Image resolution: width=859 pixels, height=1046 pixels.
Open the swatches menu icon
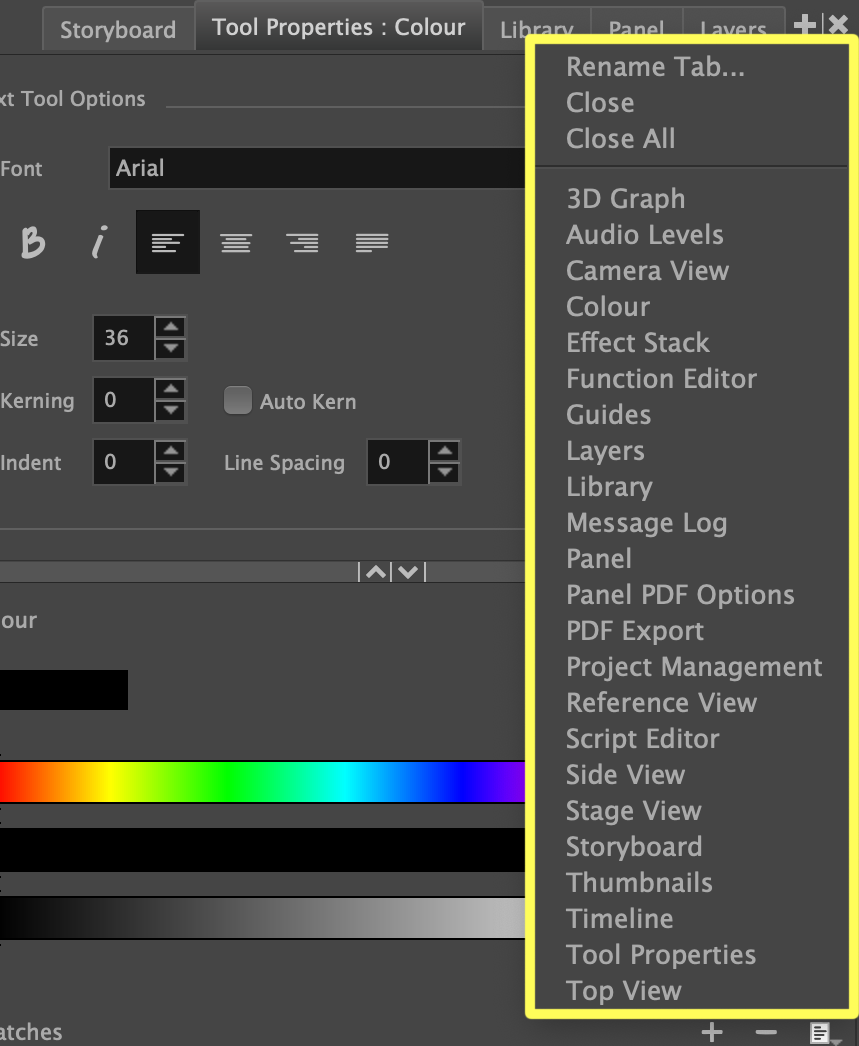821,1033
